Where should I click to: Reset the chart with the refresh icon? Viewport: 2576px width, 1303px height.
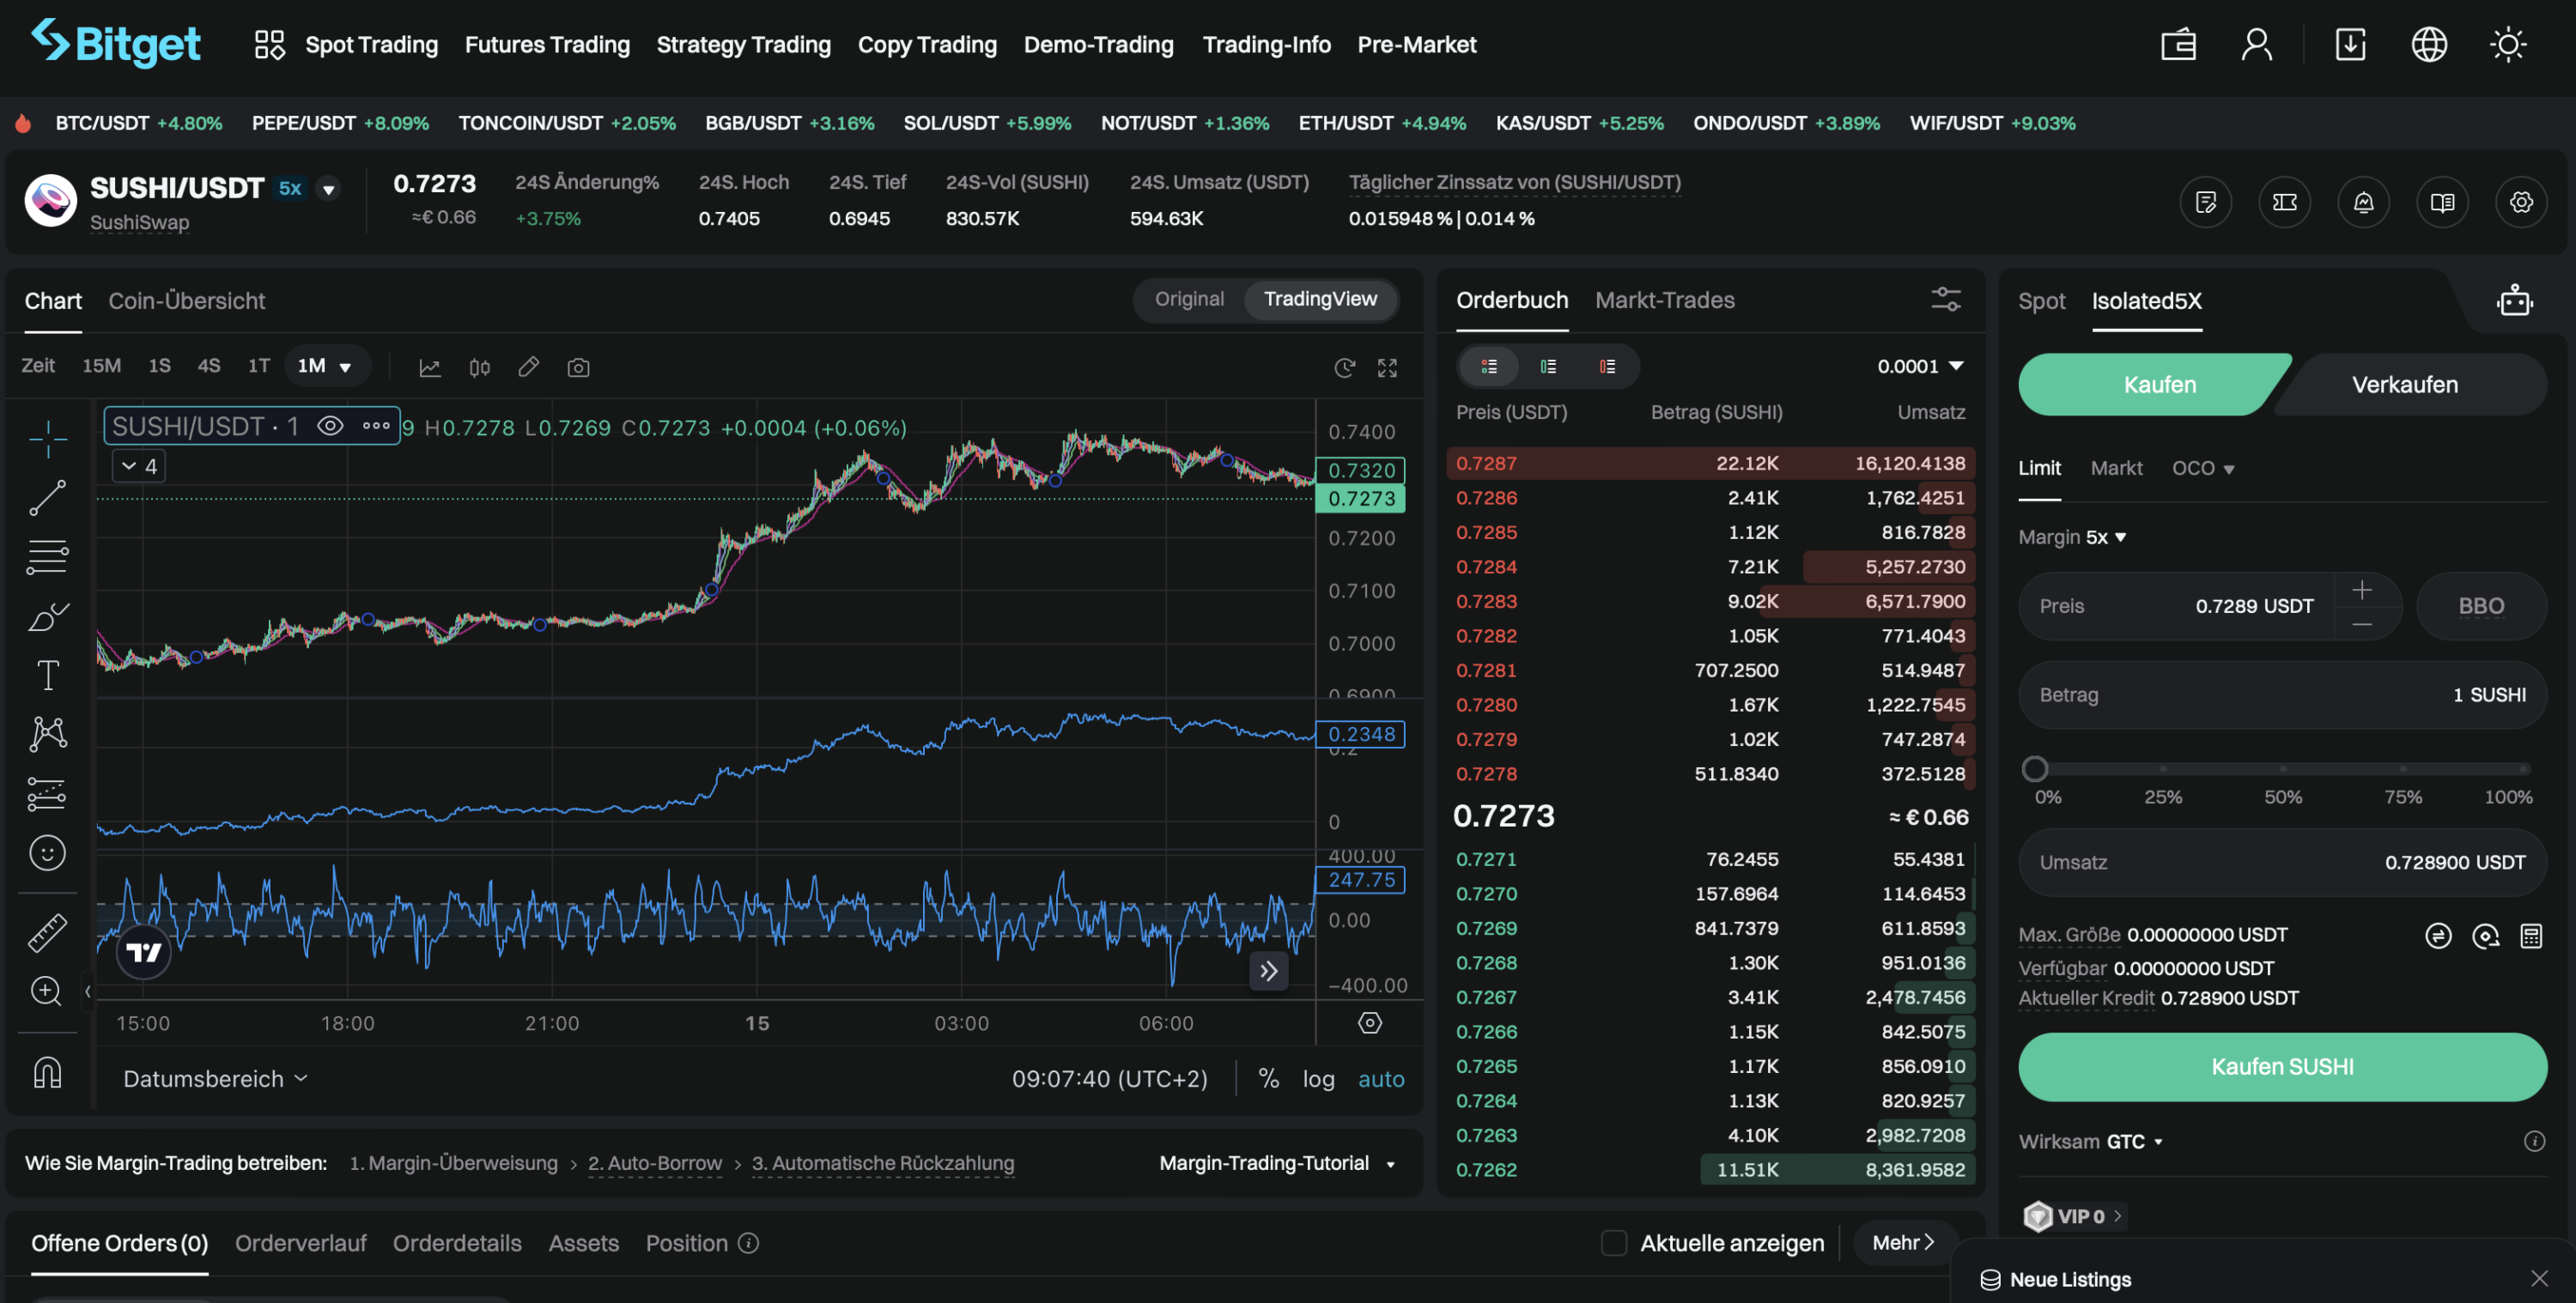tap(1344, 367)
